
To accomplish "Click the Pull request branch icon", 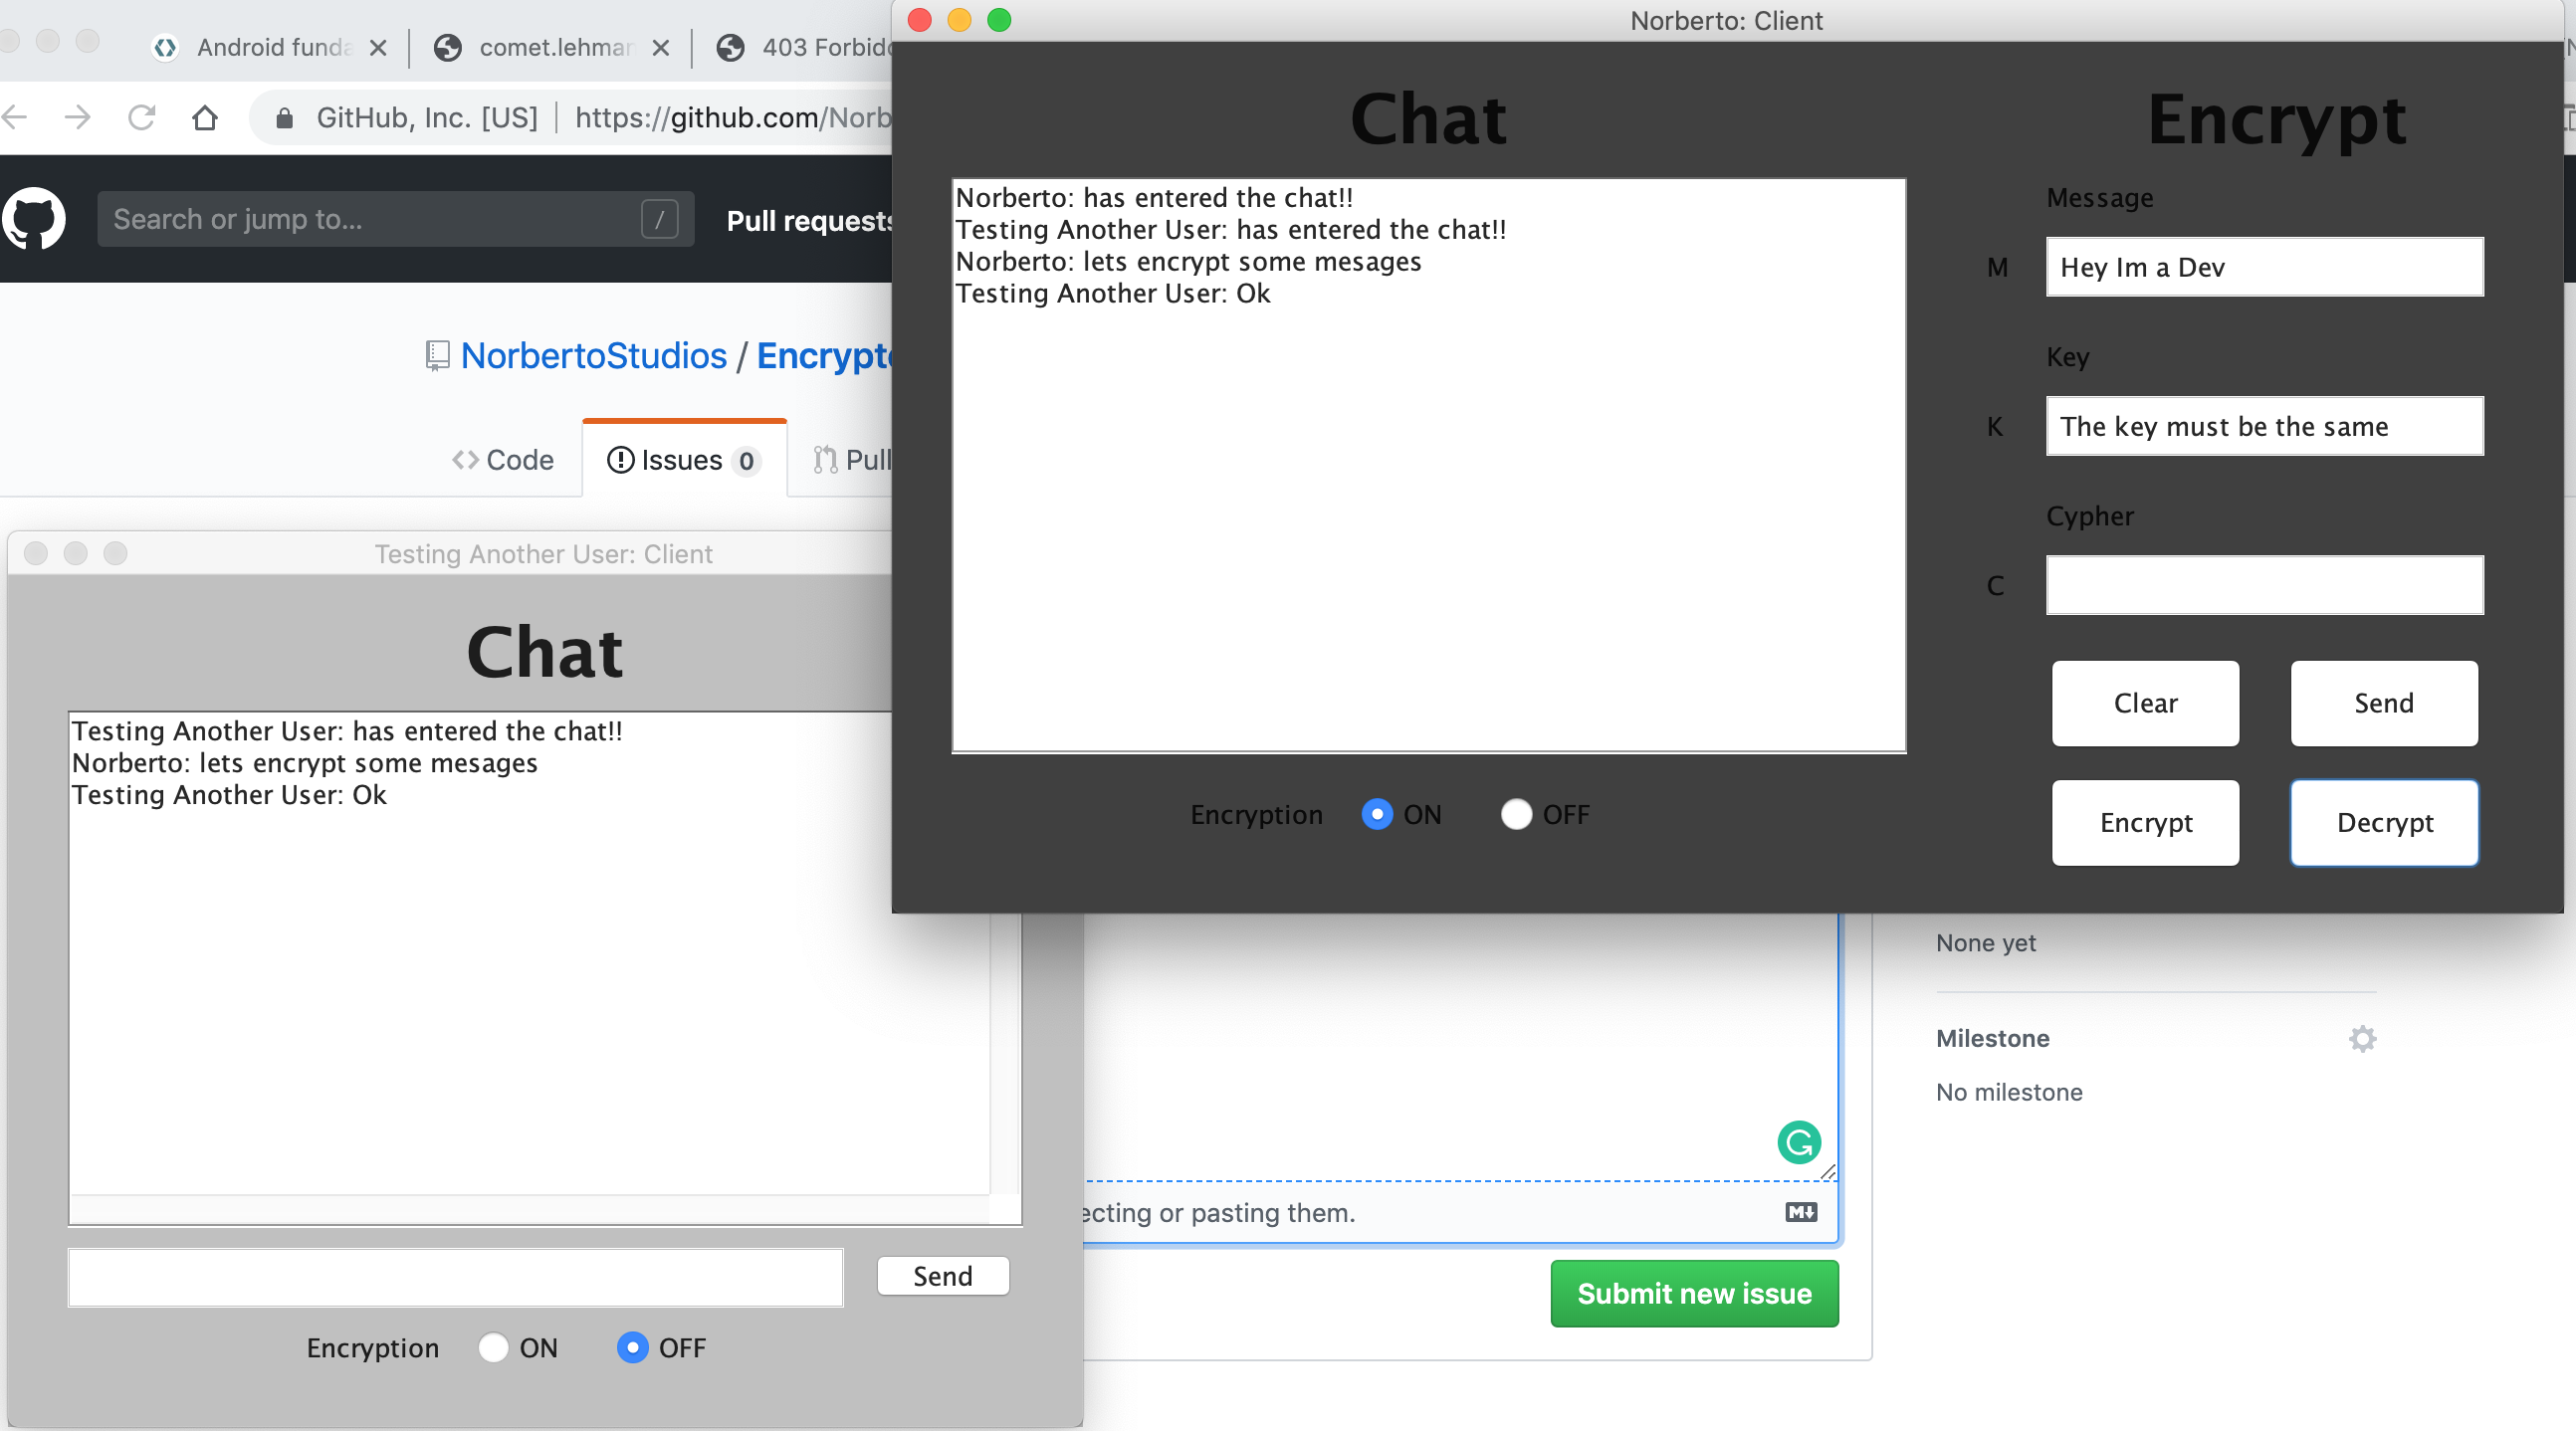I will pos(825,459).
